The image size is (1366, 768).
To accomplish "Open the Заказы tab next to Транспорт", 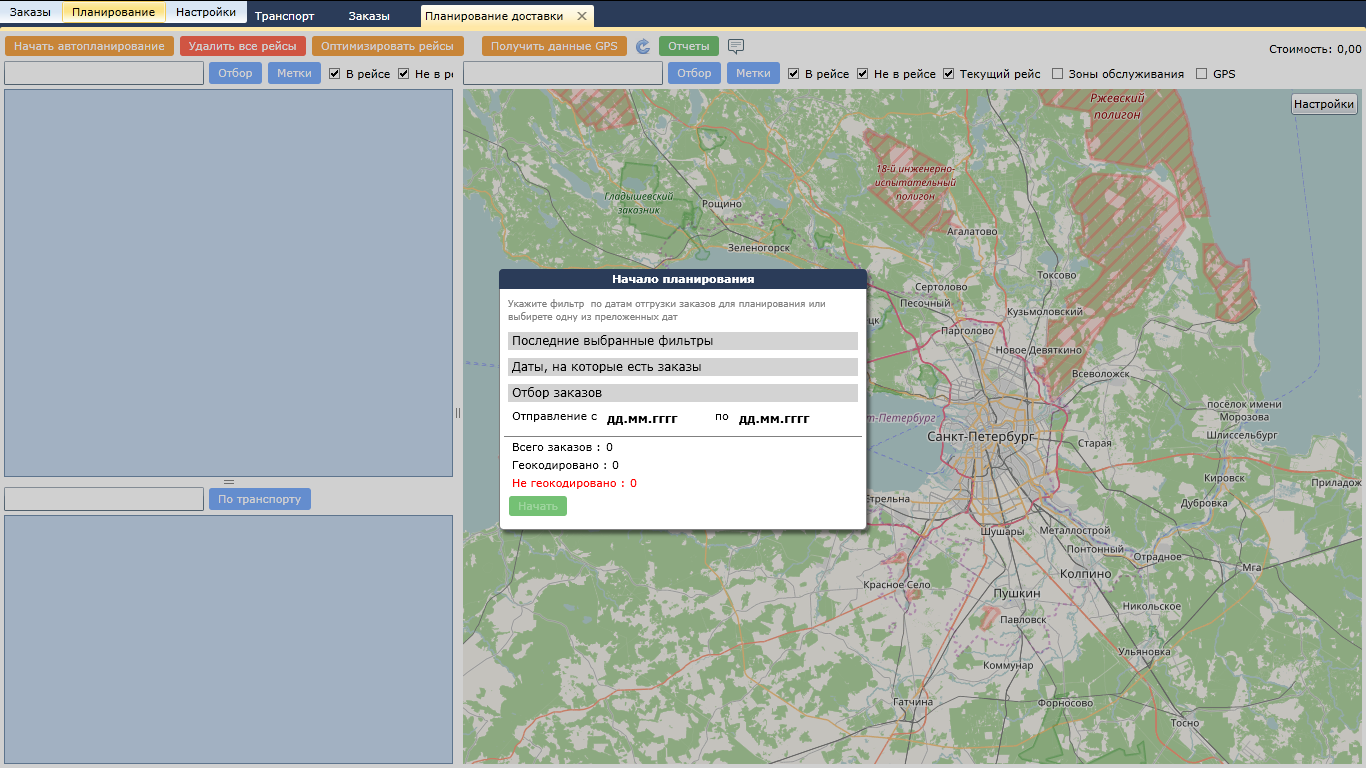I will (x=370, y=16).
